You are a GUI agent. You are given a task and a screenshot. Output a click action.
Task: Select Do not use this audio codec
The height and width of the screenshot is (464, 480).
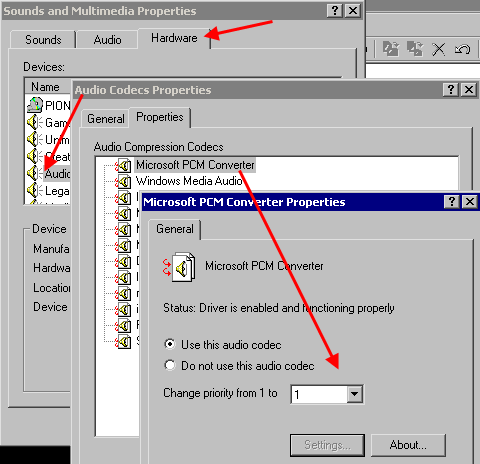170,365
